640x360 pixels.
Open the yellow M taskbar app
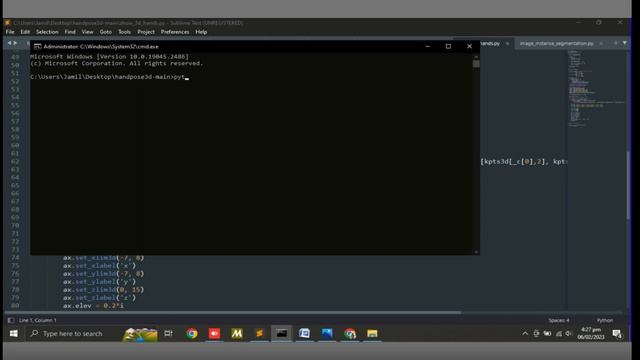click(237, 333)
